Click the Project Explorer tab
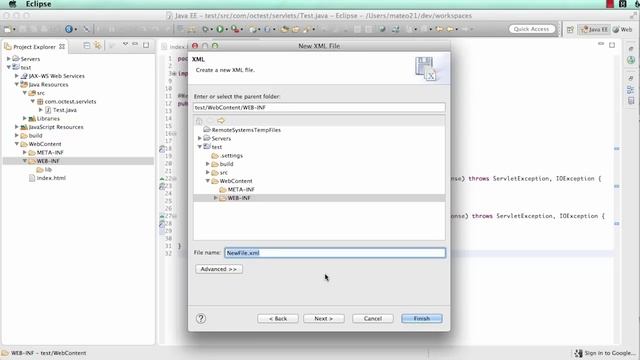This screenshot has height=360, width=640. 35,47
